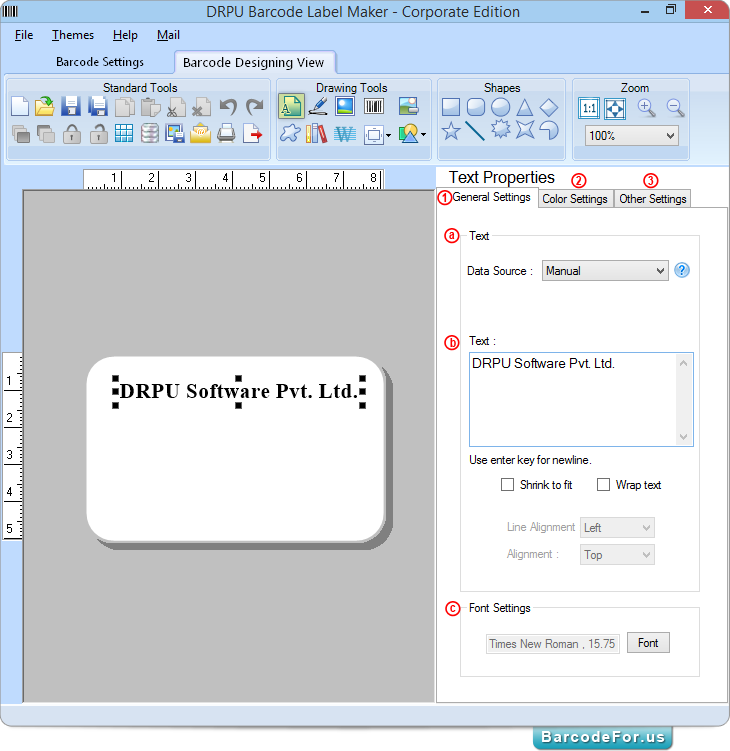Draw a rounded rectangle shape
Image resolution: width=730 pixels, height=751 pixels.
[476, 107]
